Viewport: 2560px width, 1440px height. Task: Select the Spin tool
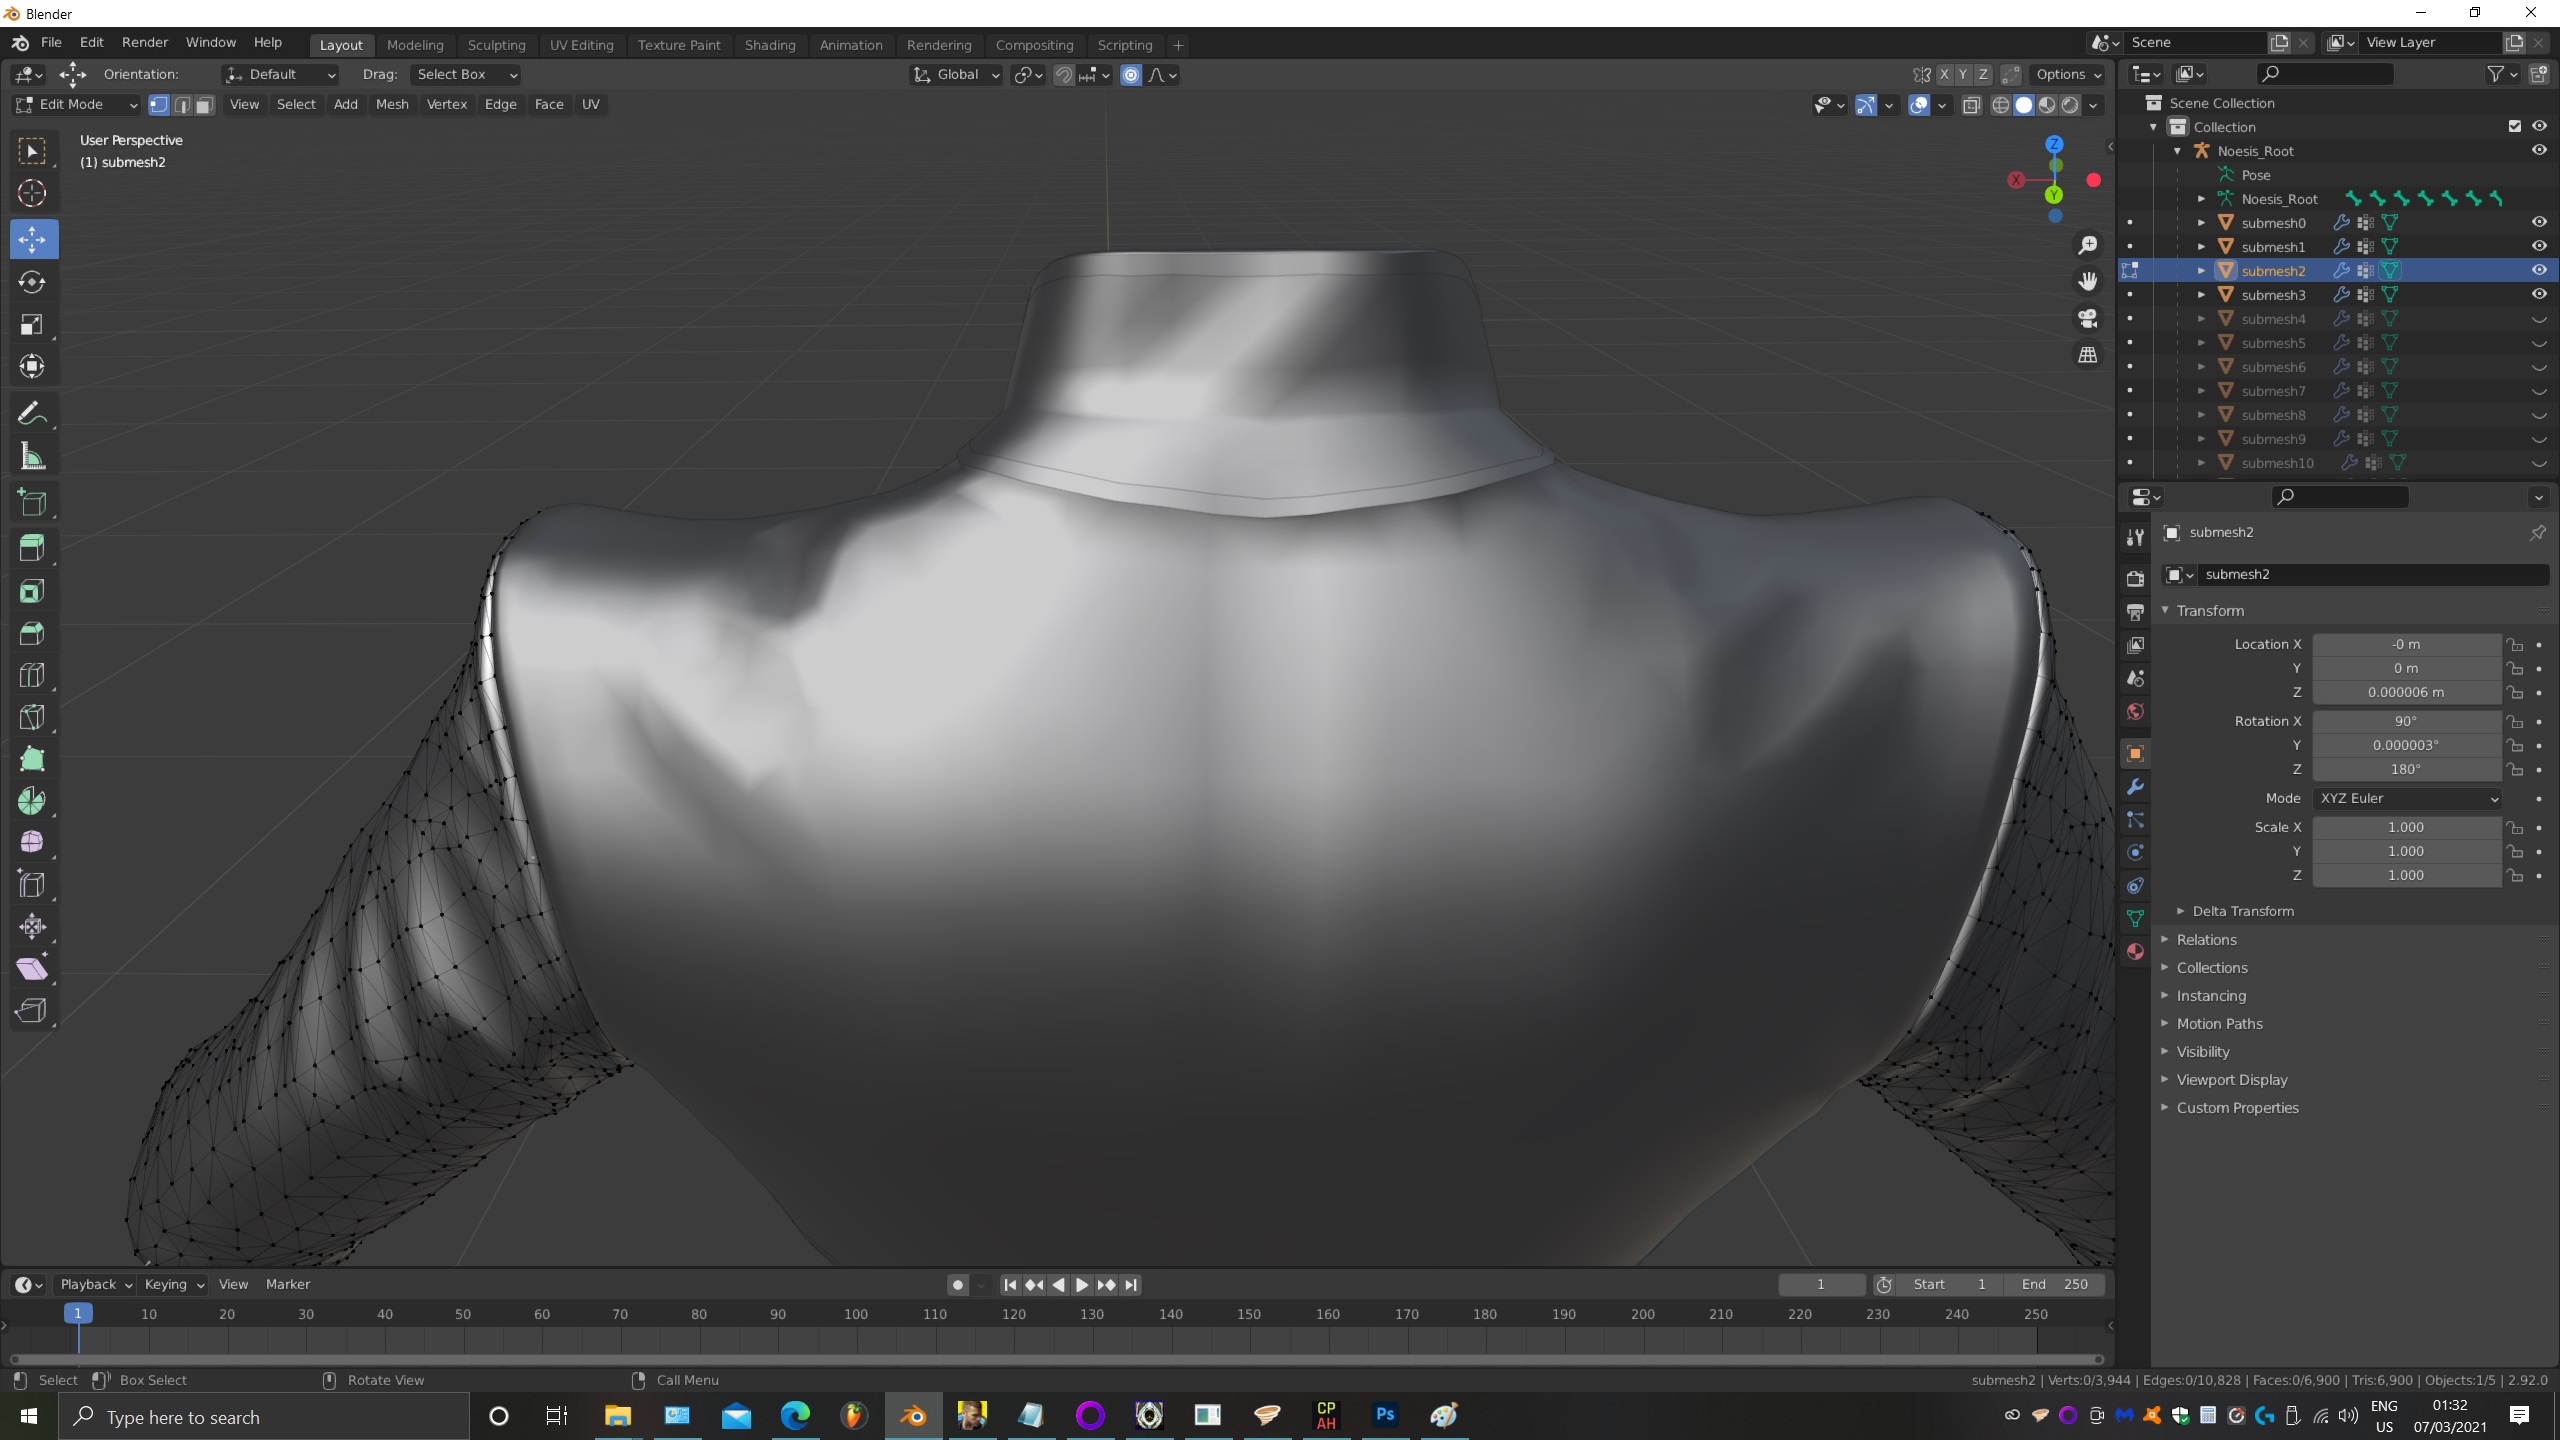coord(32,801)
